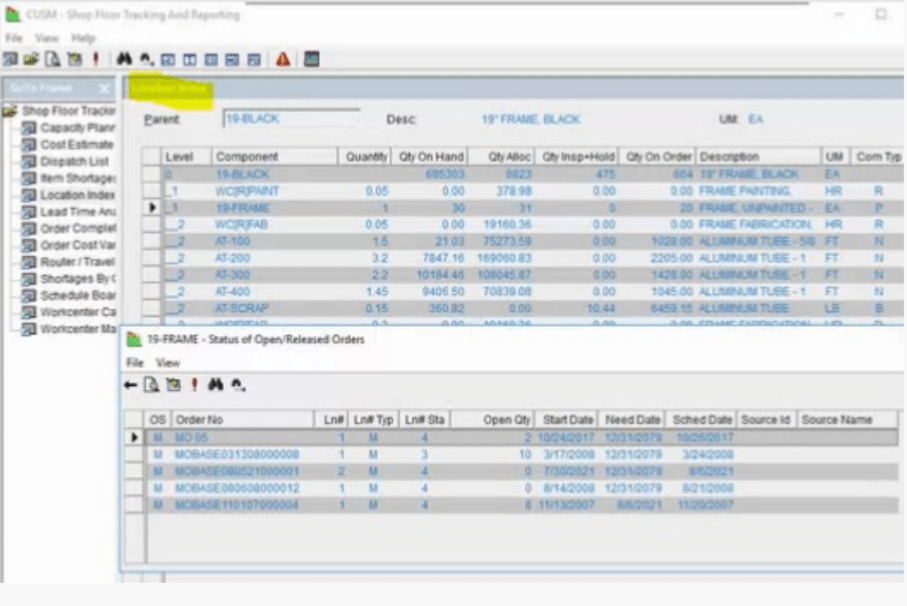The width and height of the screenshot is (907, 606).
Task: Click the Qty On Order column header
Action: point(657,157)
